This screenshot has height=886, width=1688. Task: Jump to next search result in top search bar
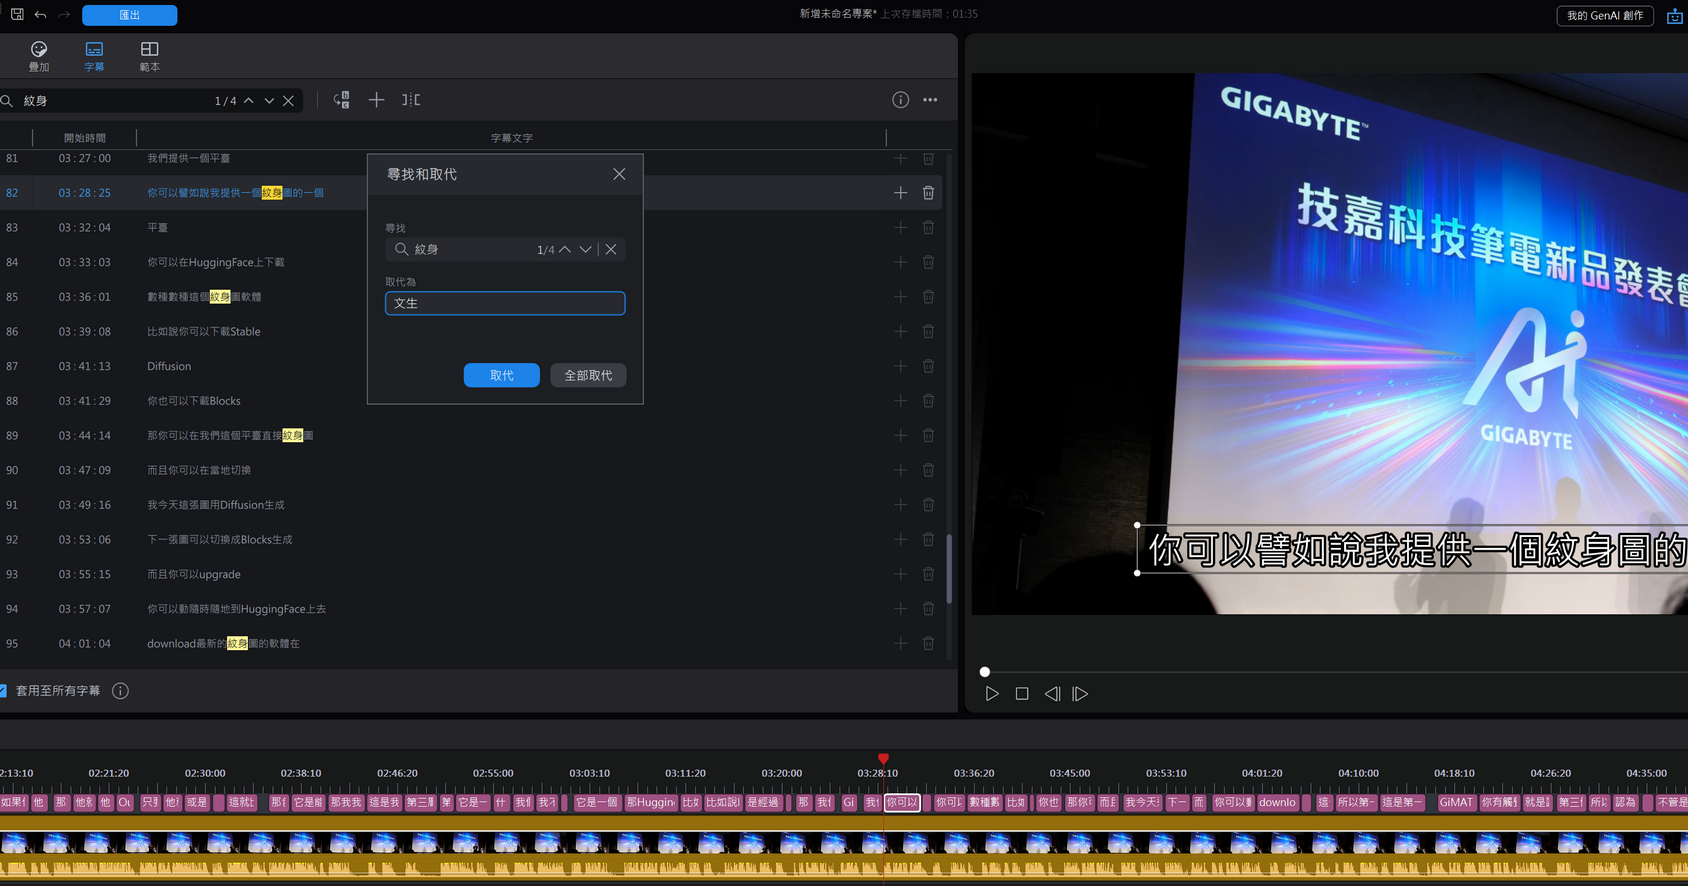(269, 101)
